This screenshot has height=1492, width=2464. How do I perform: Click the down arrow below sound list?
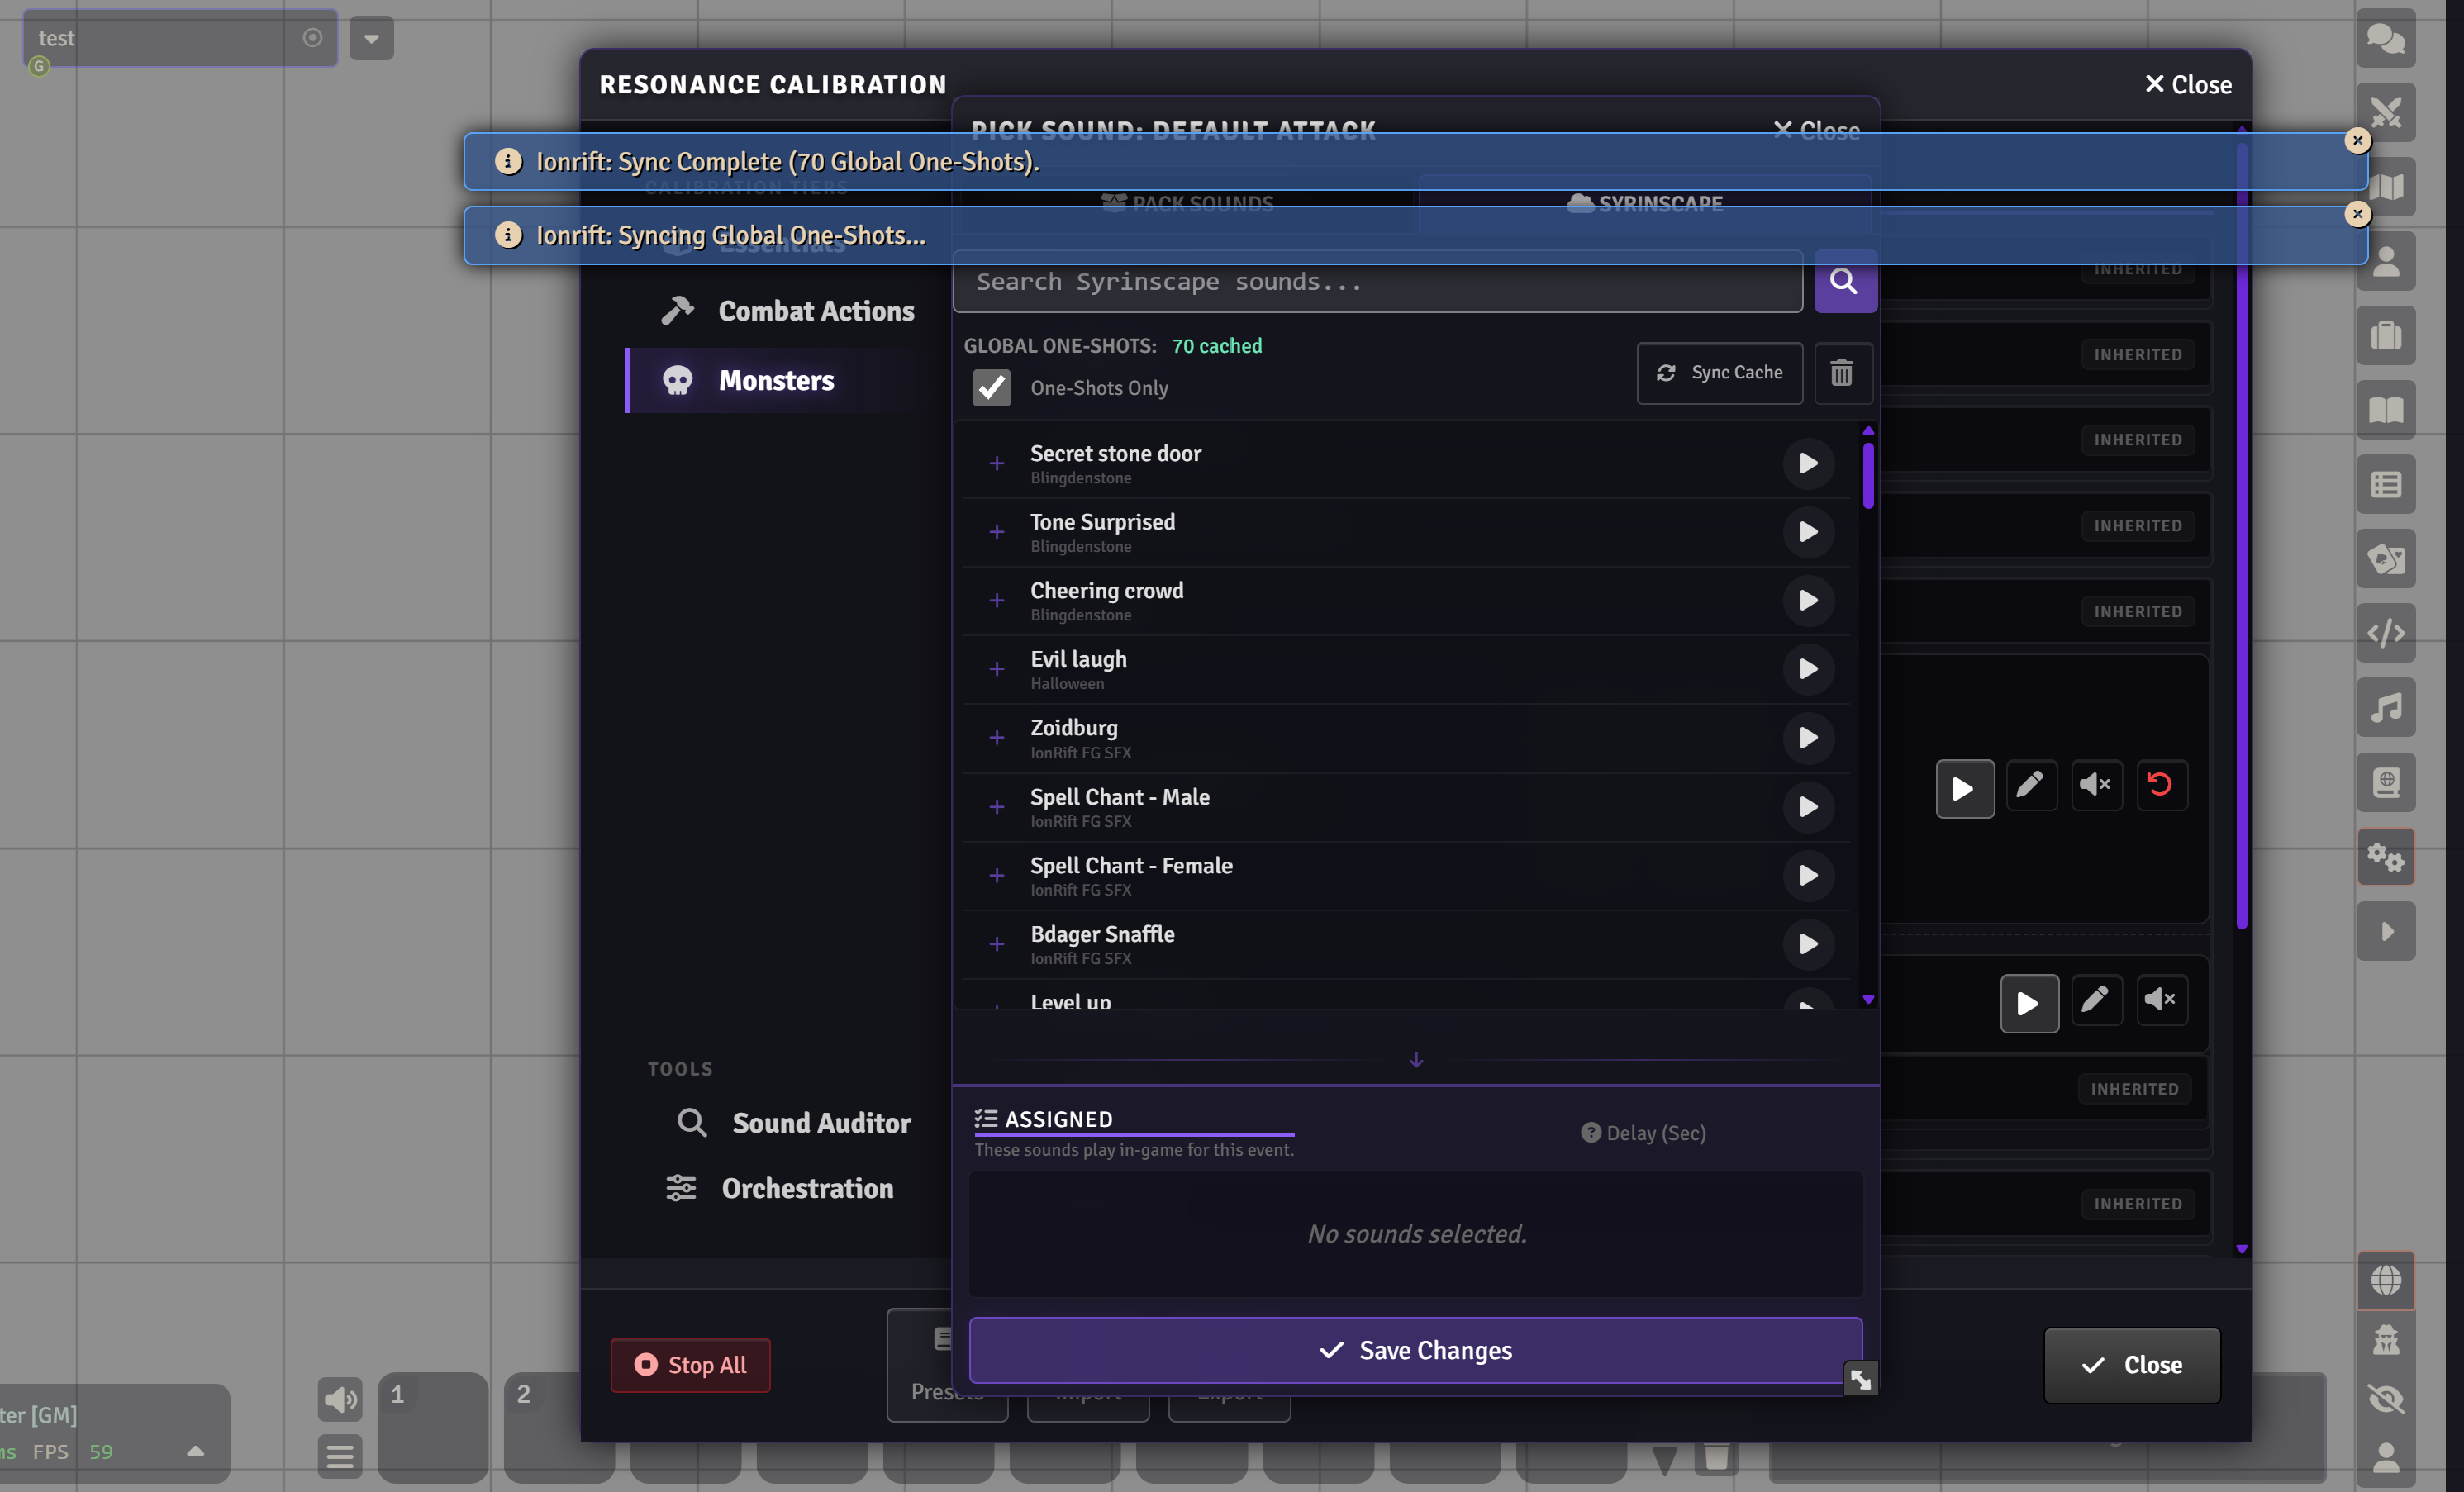(x=1415, y=1060)
